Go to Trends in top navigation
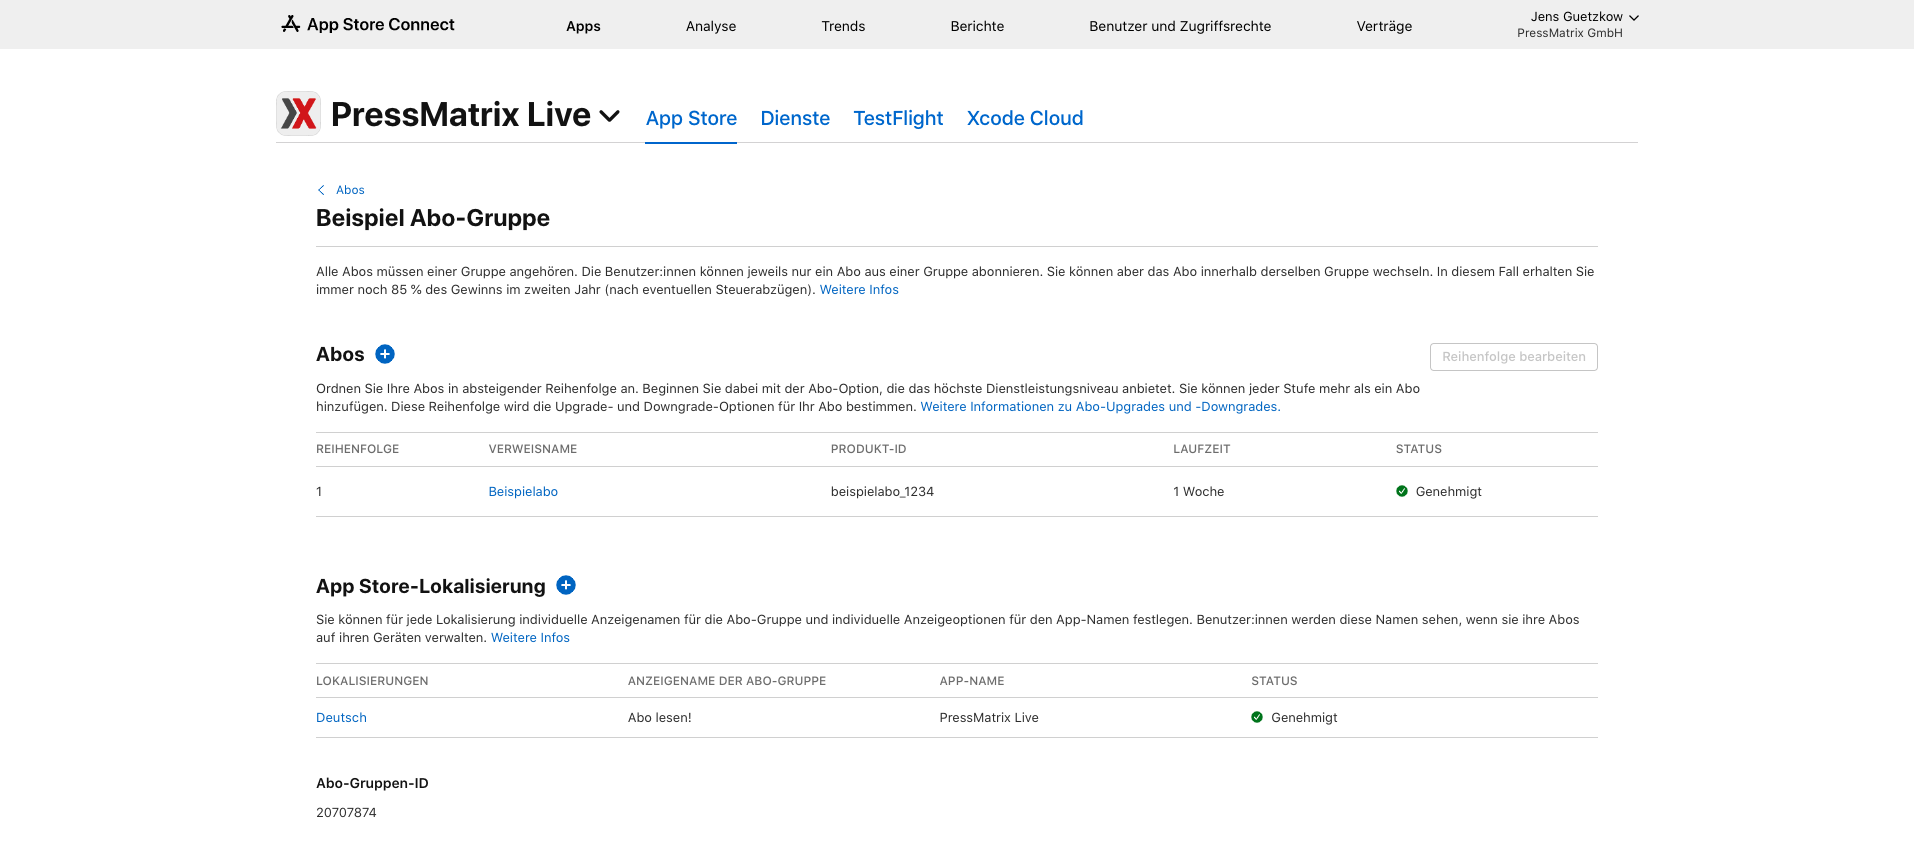This screenshot has height=848, width=1914. (843, 26)
